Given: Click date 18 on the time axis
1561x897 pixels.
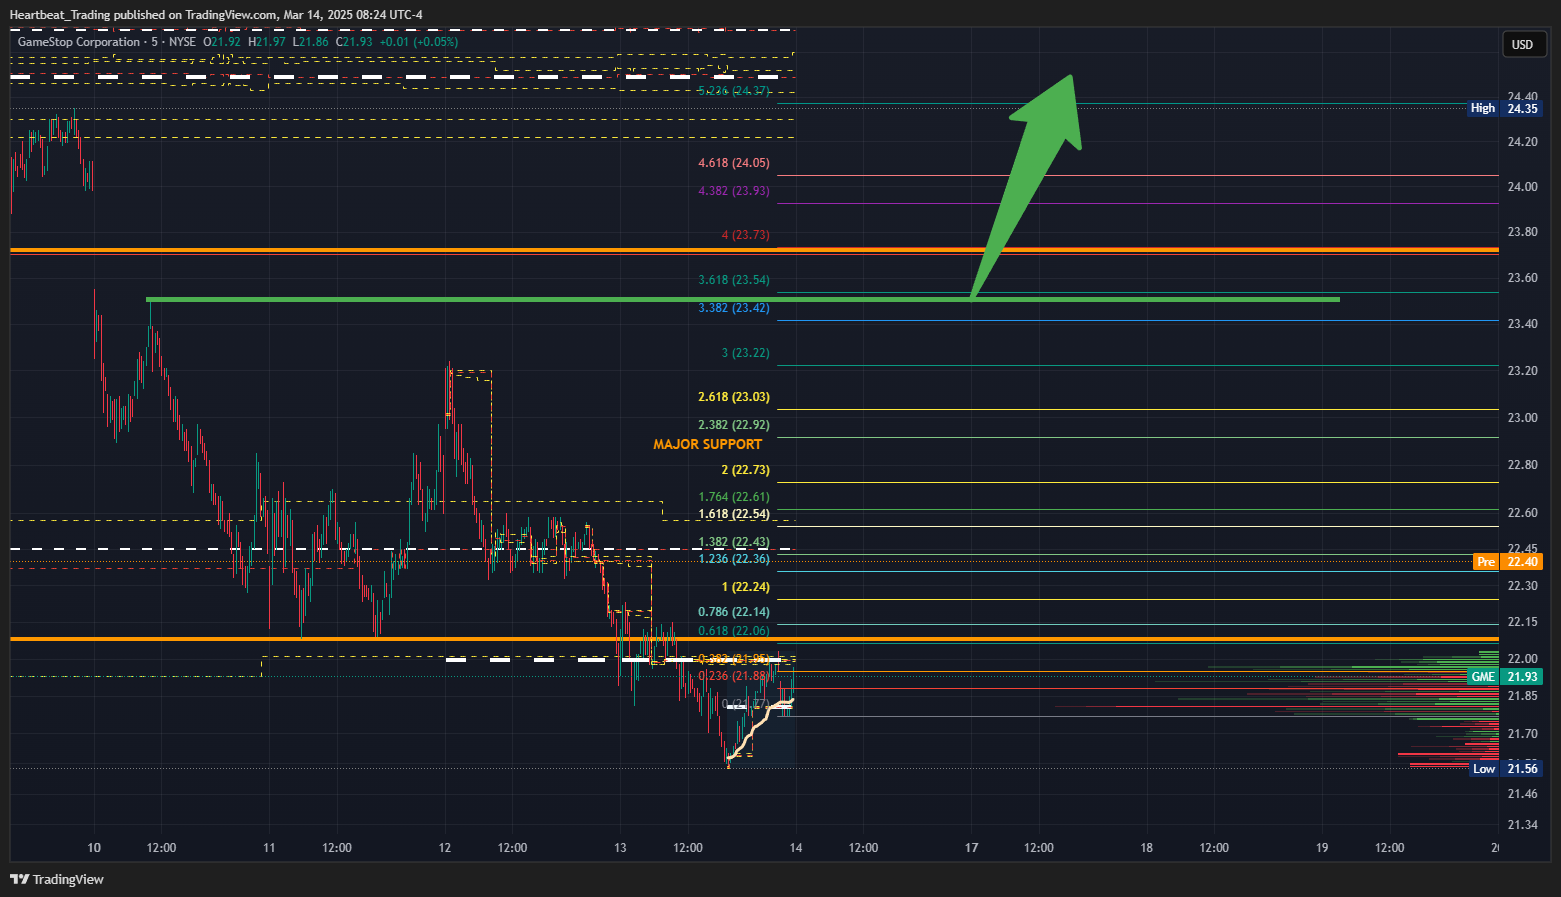Looking at the screenshot, I should [x=1147, y=848].
